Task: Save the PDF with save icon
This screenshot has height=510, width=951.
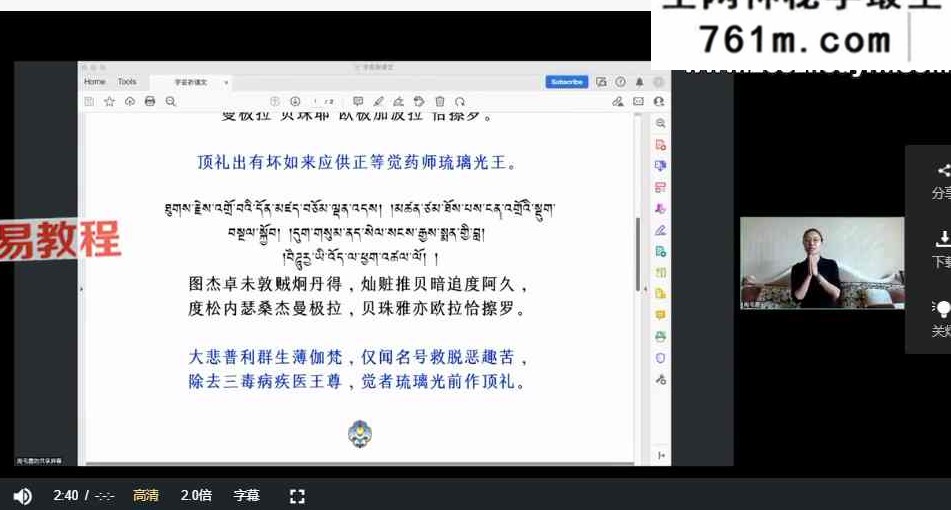Action: [89, 101]
